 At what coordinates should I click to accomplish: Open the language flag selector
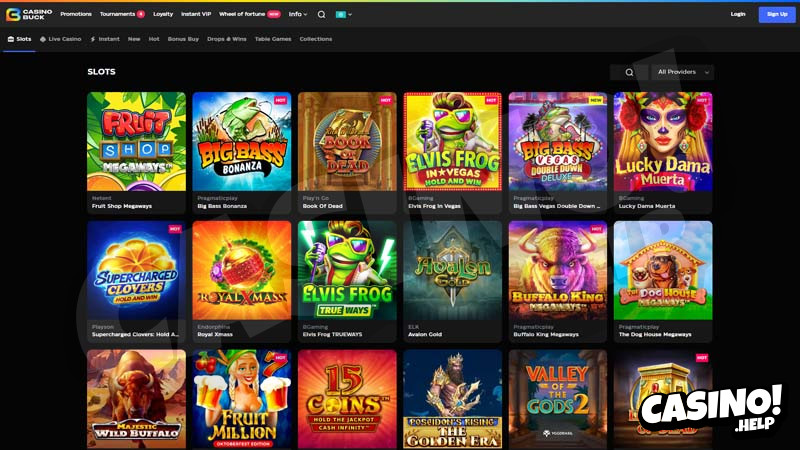point(344,14)
